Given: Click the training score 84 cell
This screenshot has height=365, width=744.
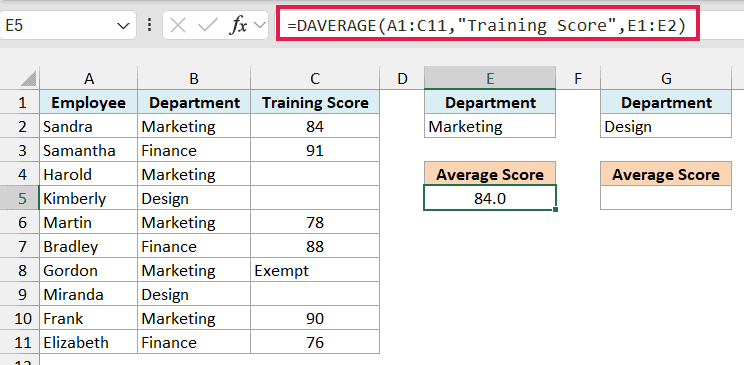Looking at the screenshot, I should (315, 126).
